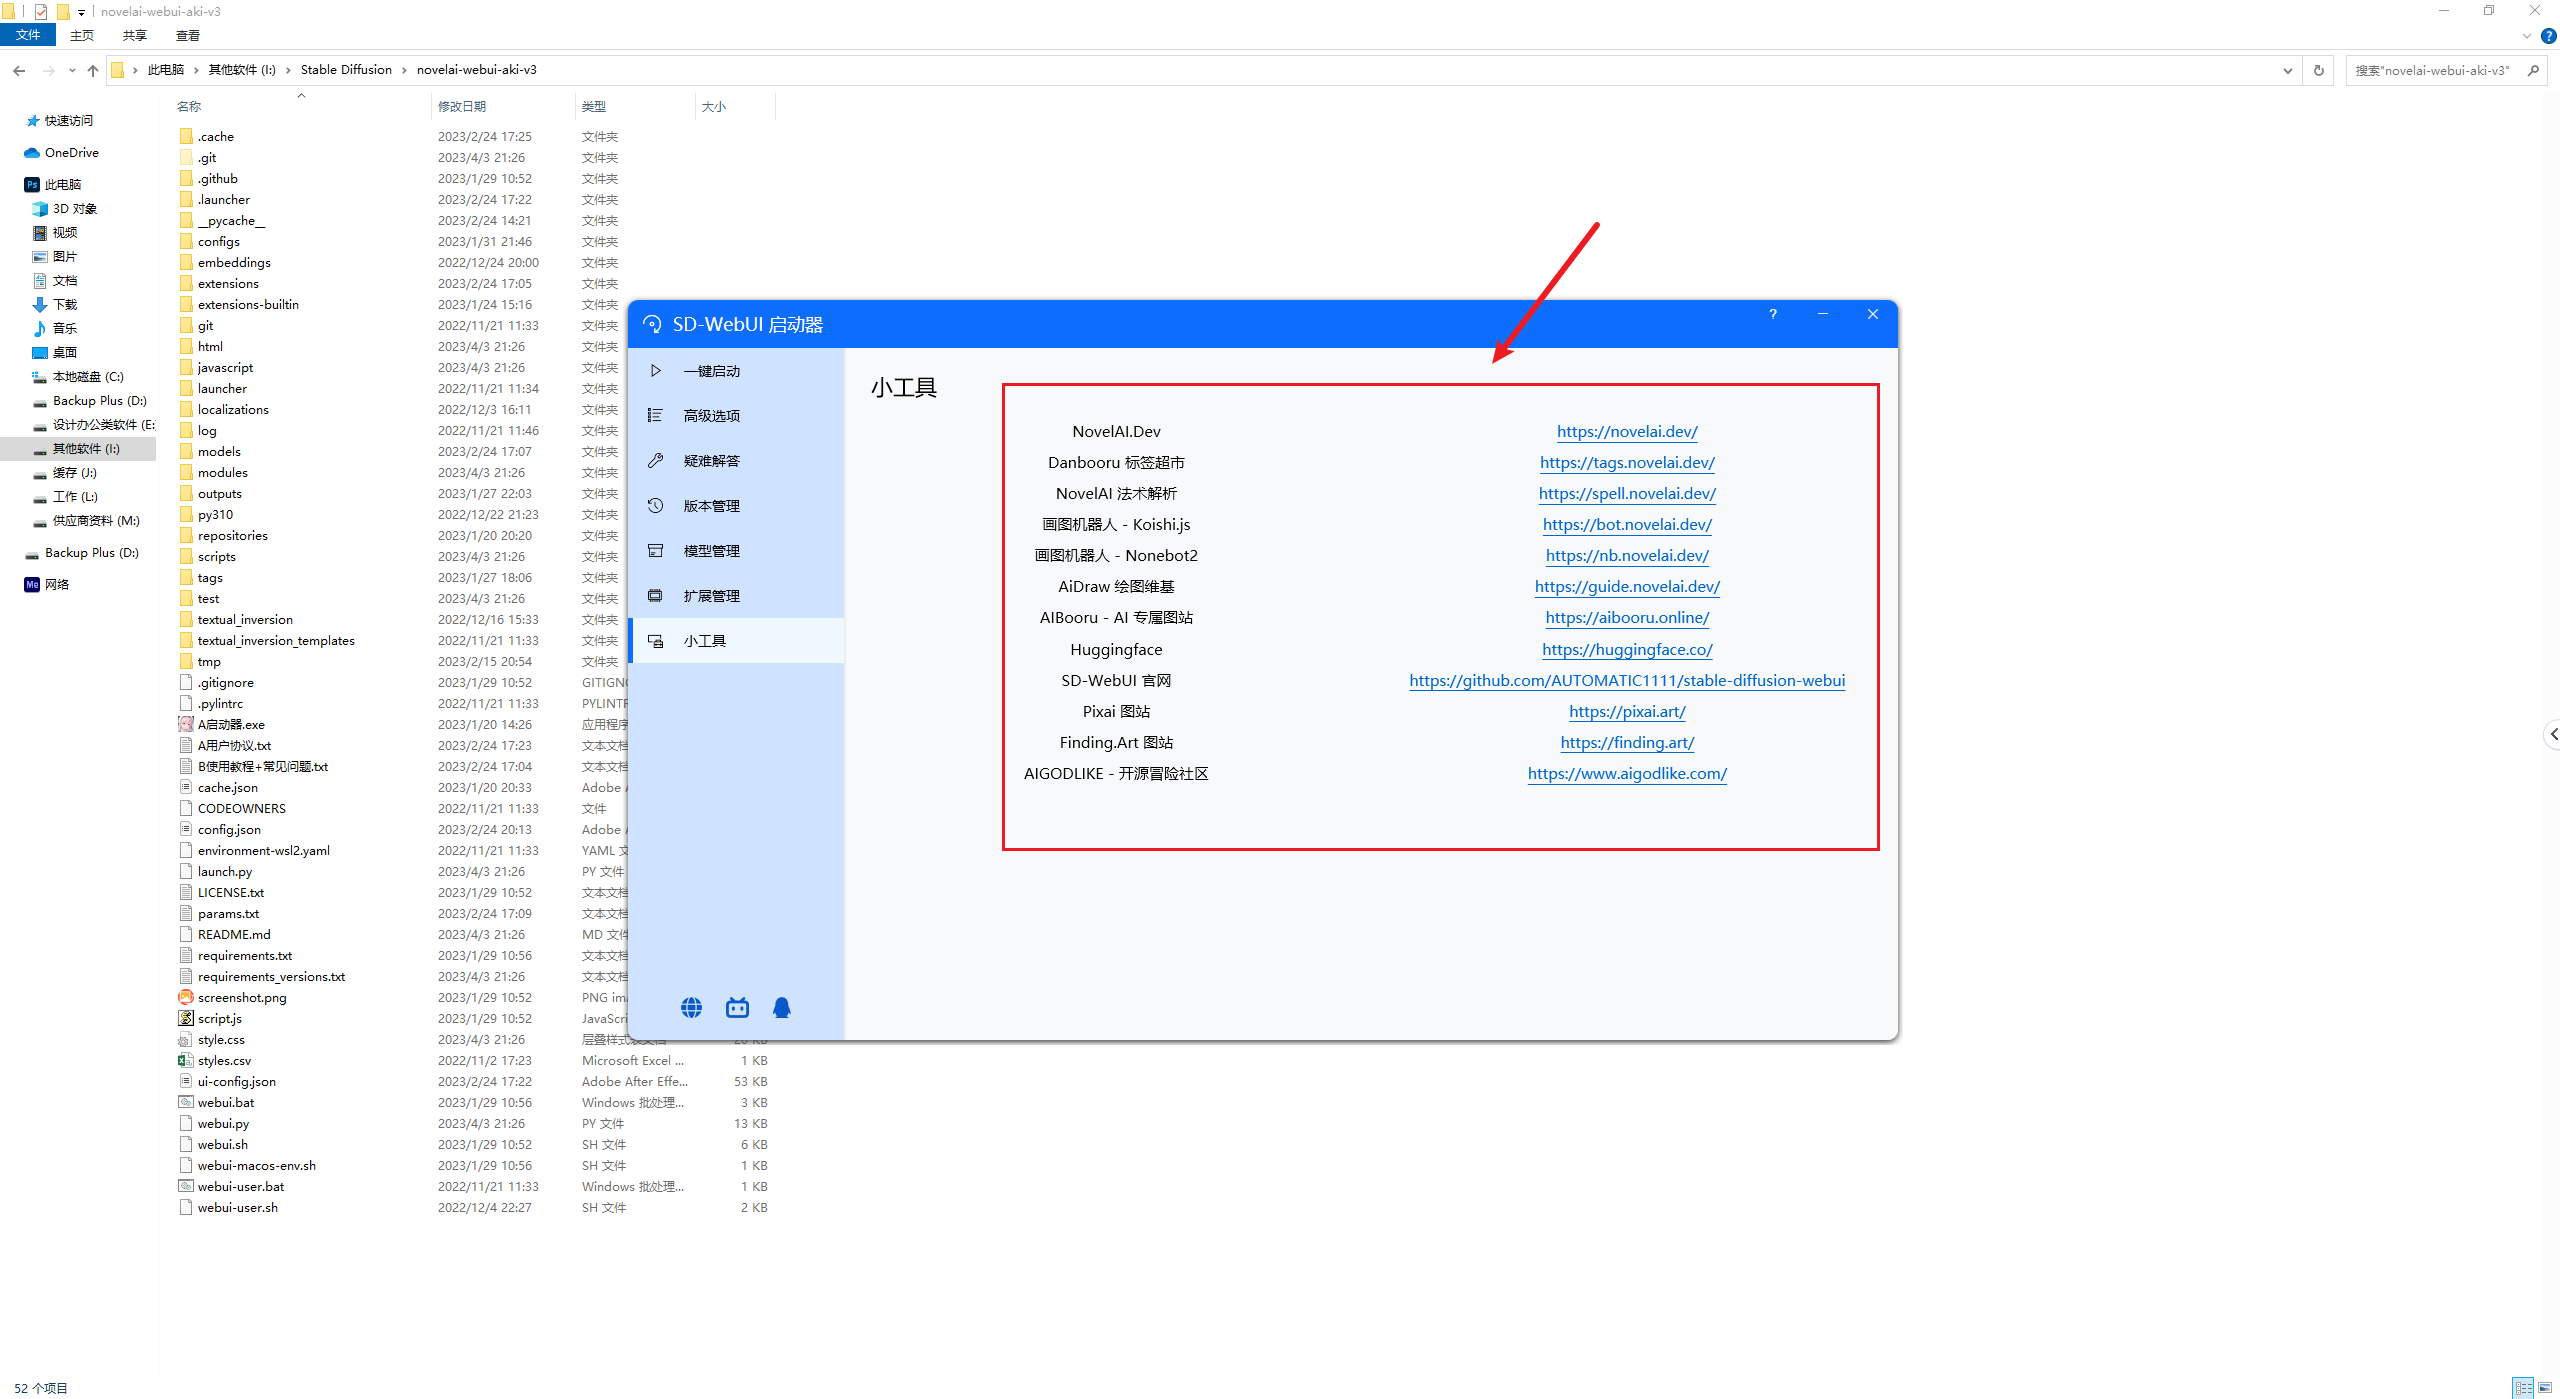Viewport: 2560px width, 1399px height.
Task: Open recent locations dropdown arrow
Action: [72, 70]
